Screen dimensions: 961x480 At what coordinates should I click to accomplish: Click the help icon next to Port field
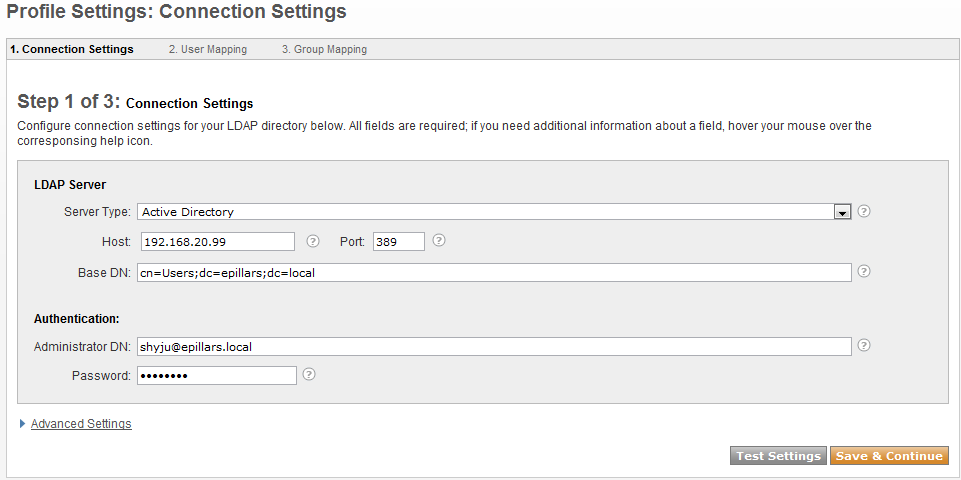pyautogui.click(x=438, y=240)
